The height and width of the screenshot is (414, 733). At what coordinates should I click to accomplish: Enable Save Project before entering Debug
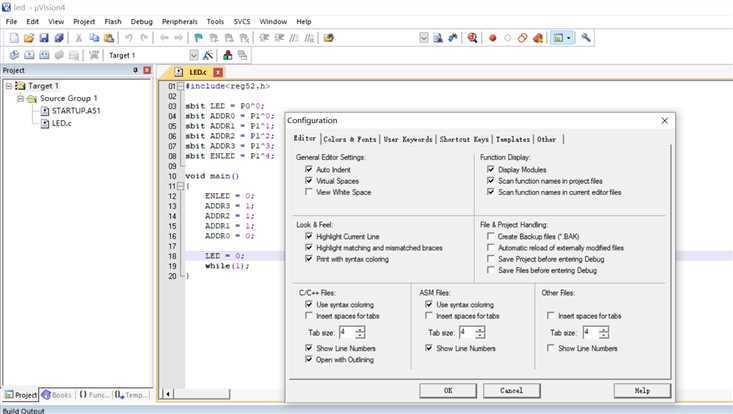490,258
